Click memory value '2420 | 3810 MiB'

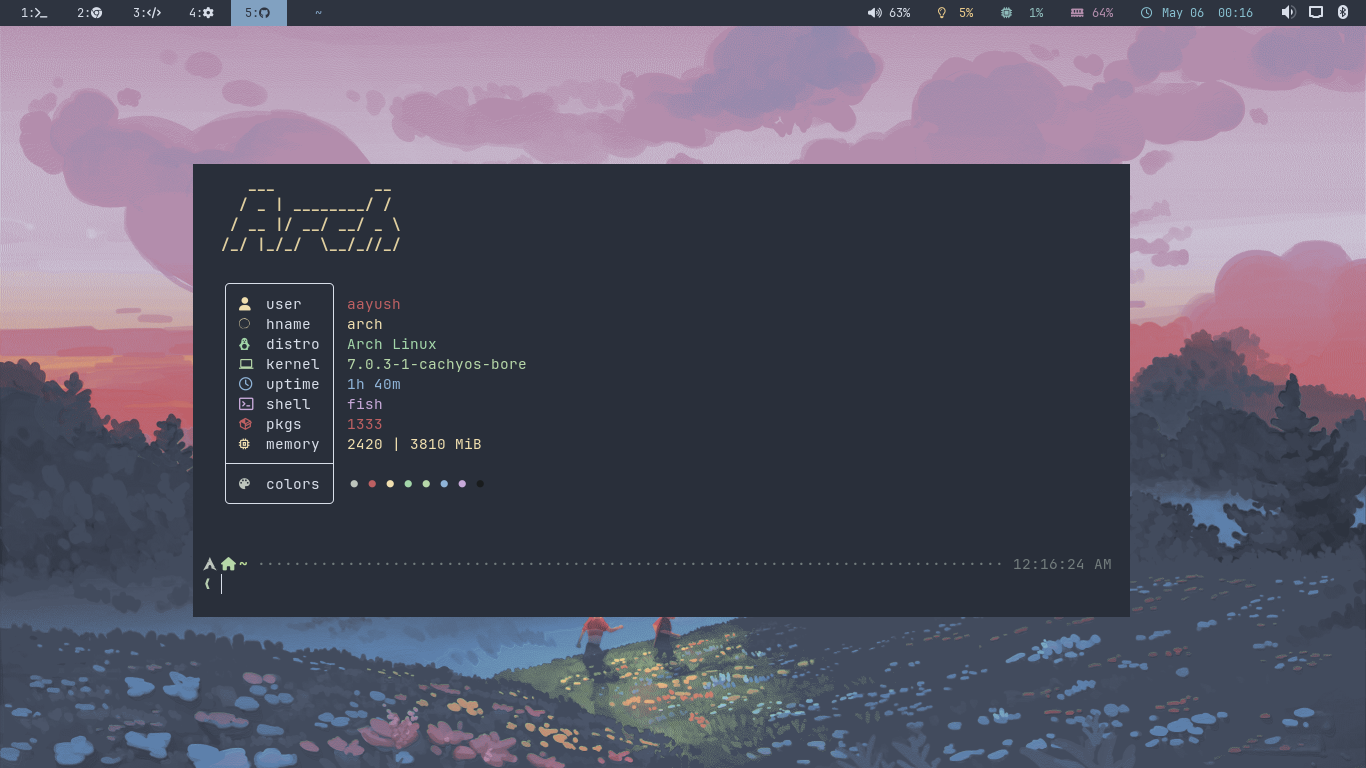point(414,444)
